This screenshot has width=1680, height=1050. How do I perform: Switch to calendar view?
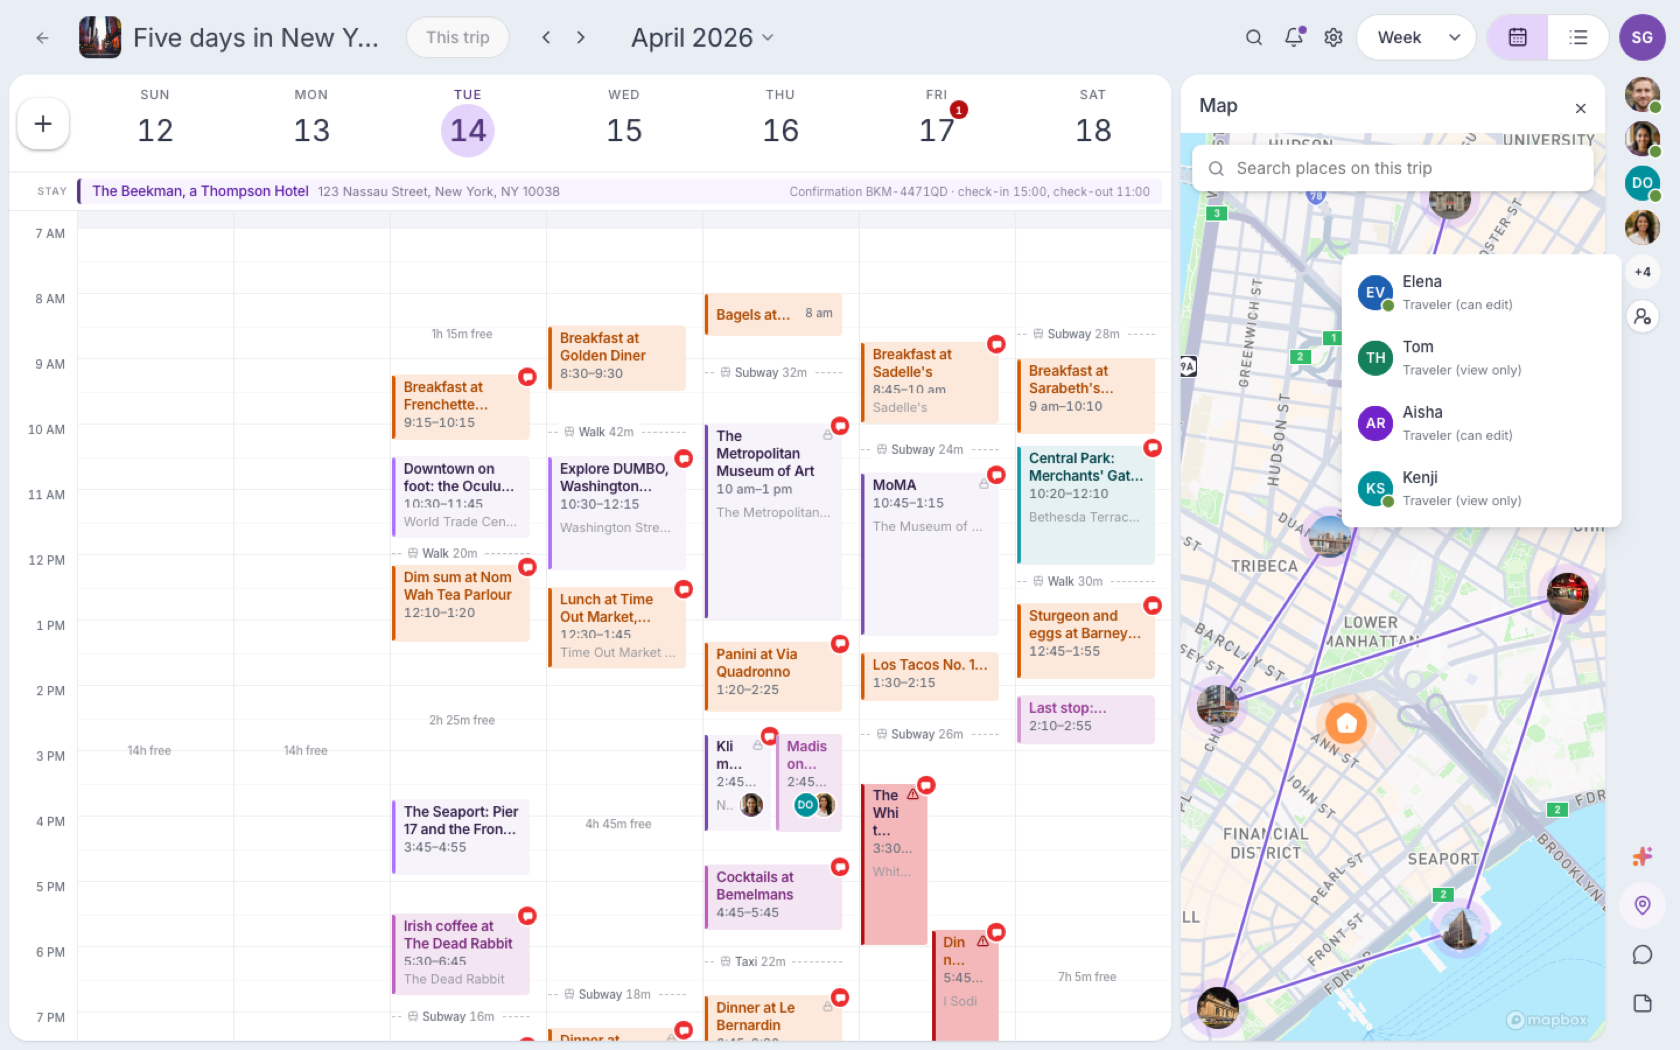coord(1518,38)
